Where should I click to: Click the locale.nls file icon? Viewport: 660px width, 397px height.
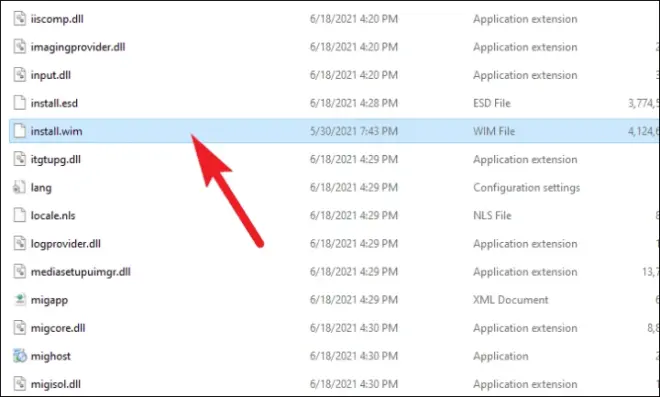coord(19,215)
